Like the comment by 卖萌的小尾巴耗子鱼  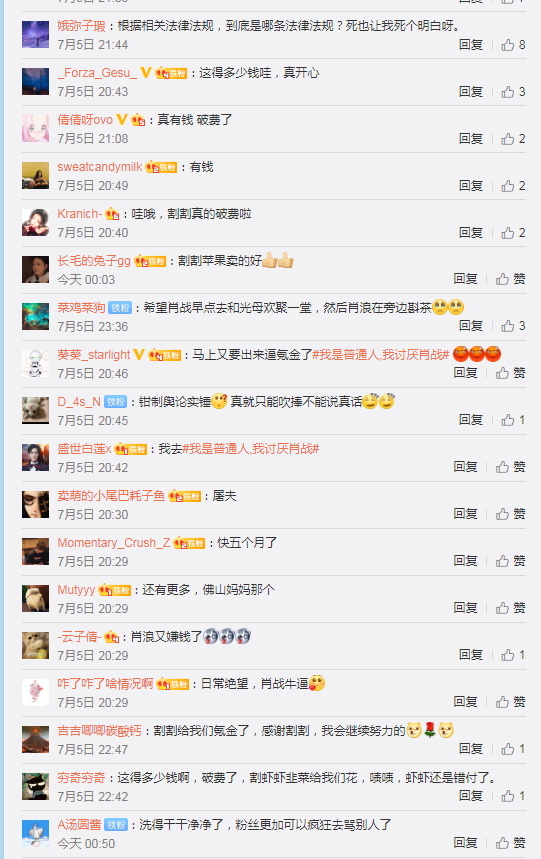[x=510, y=514]
